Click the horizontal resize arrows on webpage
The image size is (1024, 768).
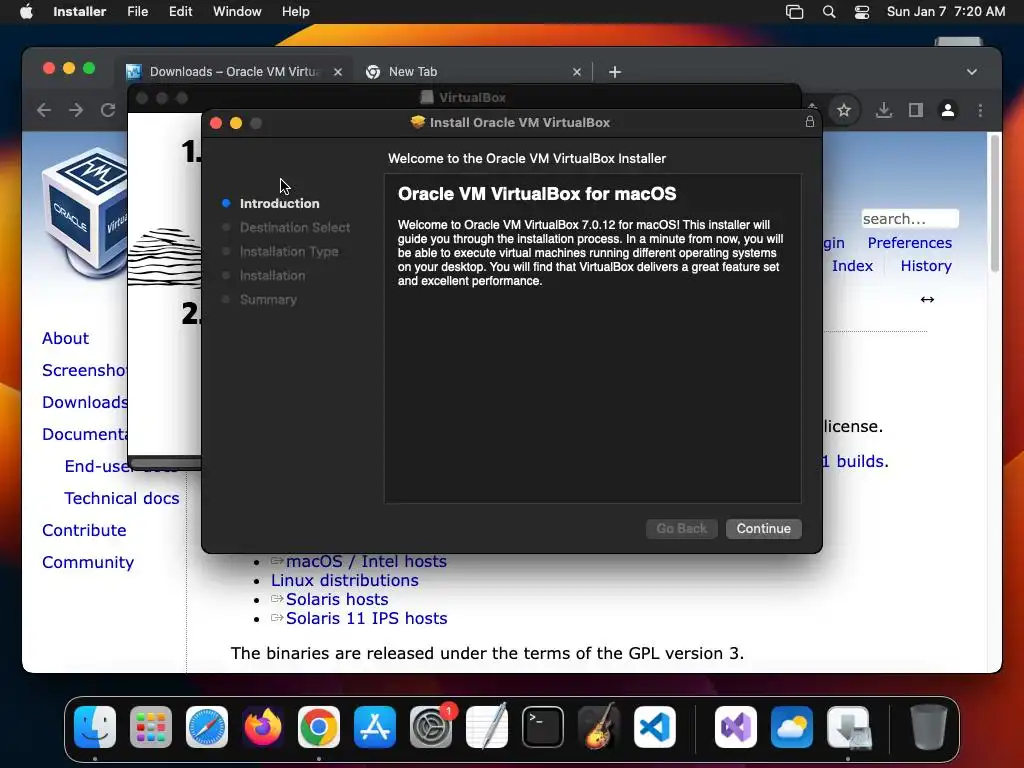click(927, 300)
